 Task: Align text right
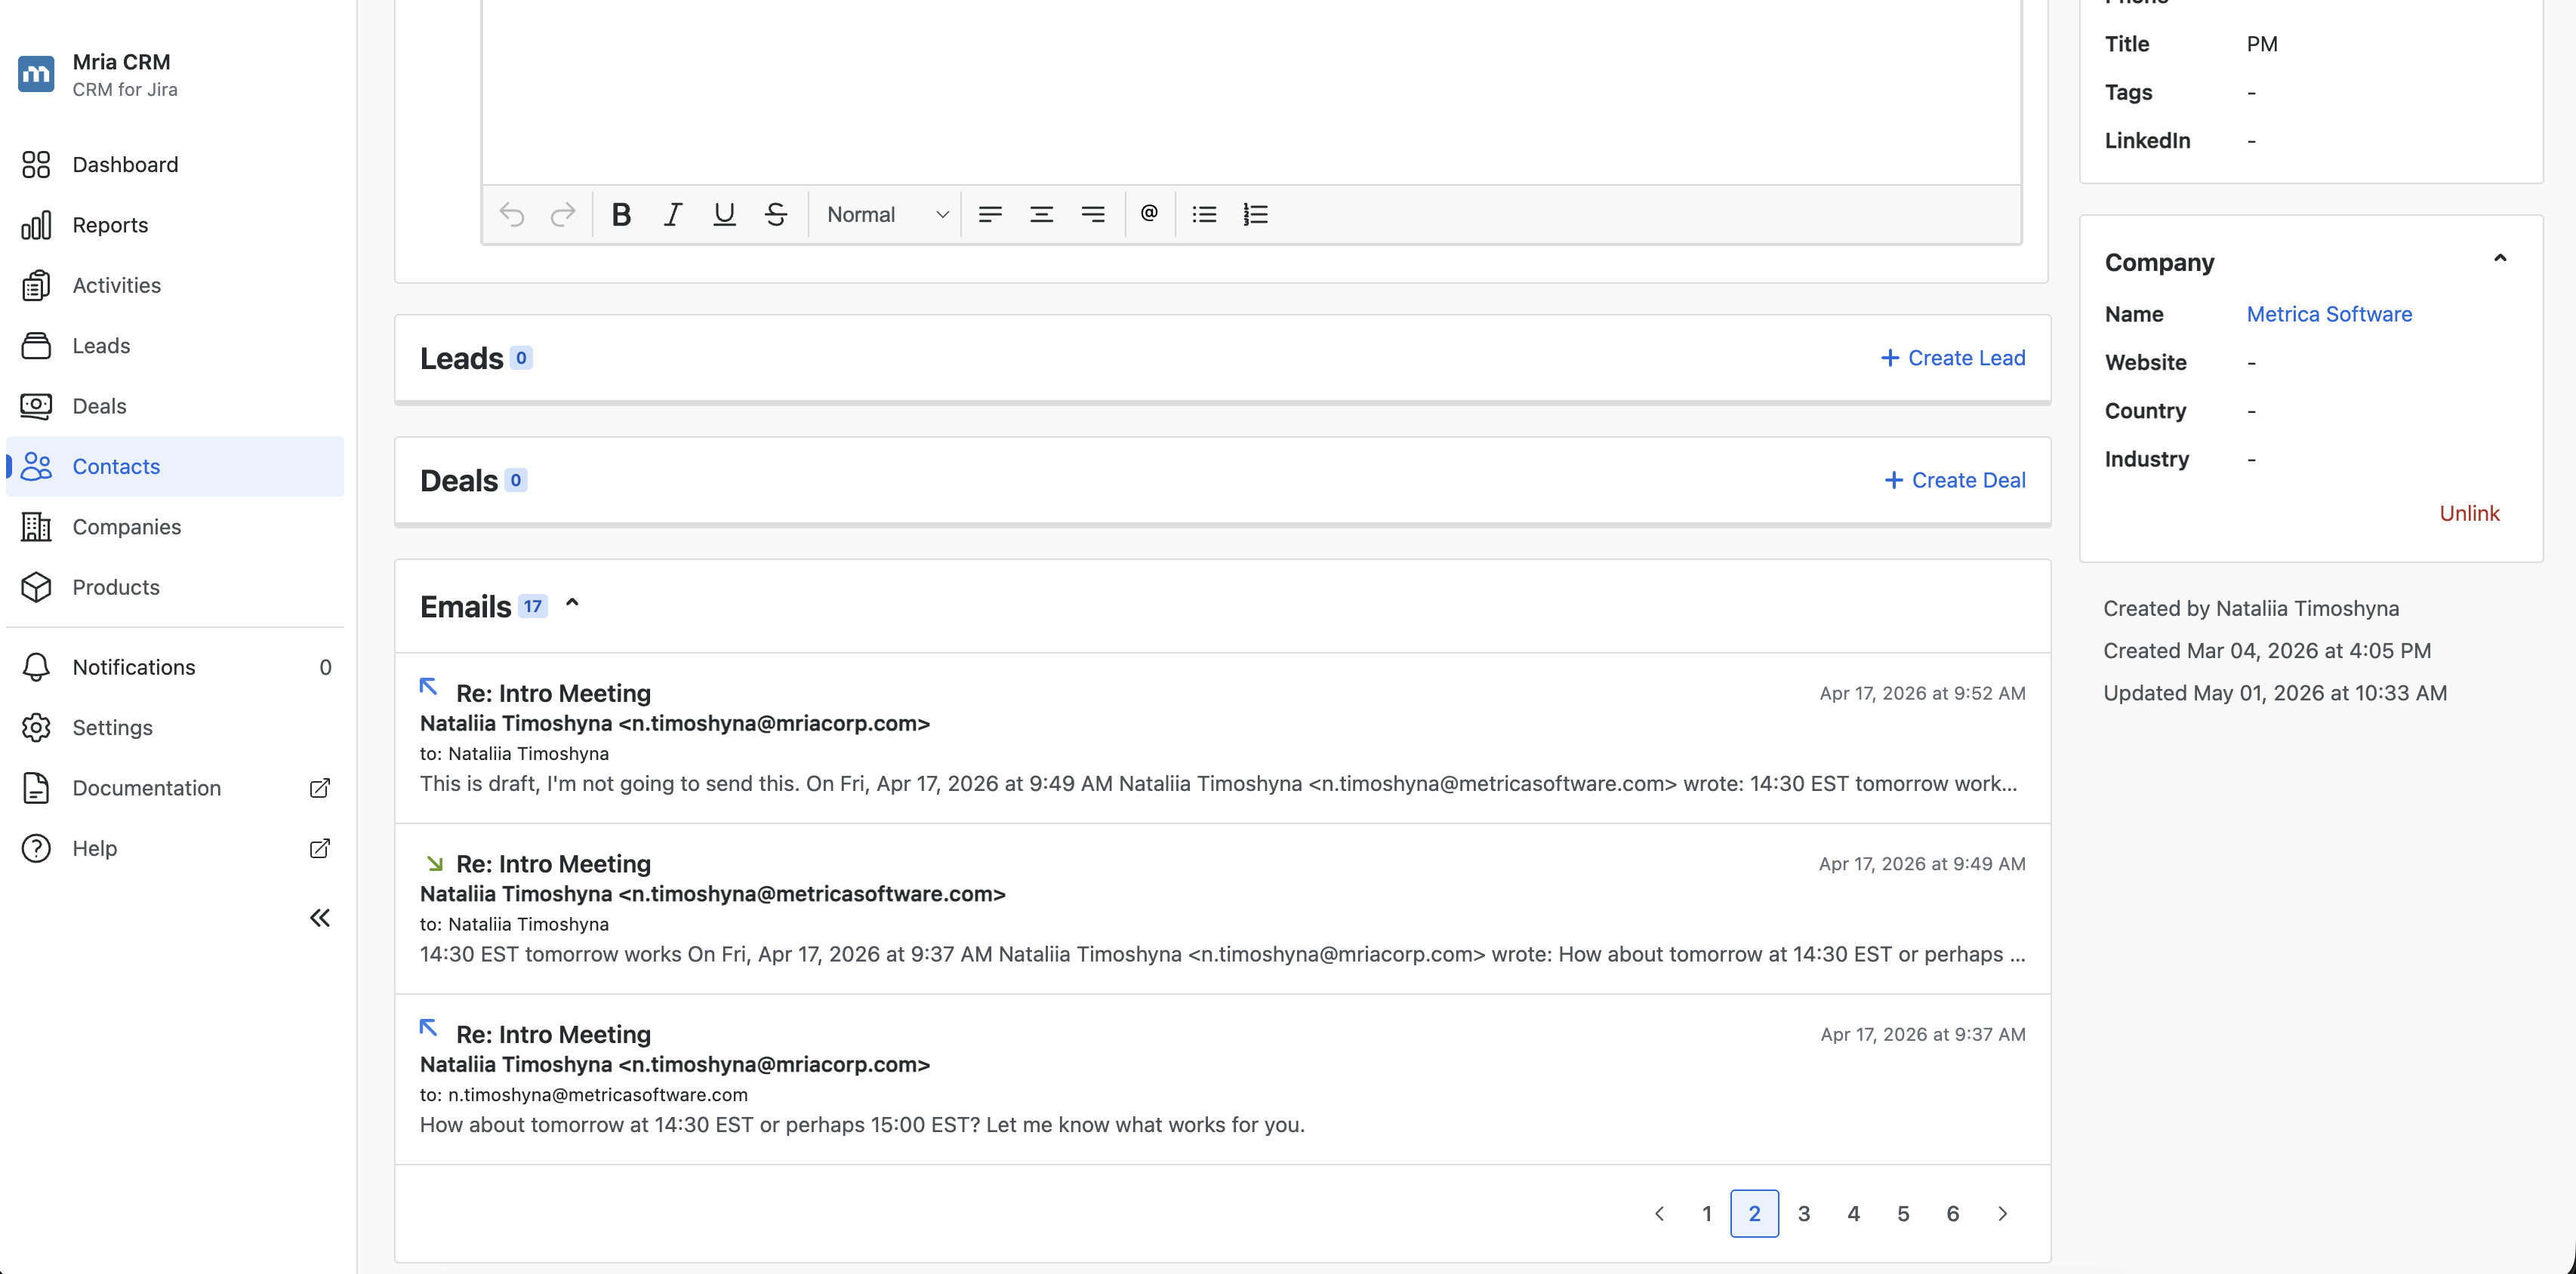pos(1093,214)
